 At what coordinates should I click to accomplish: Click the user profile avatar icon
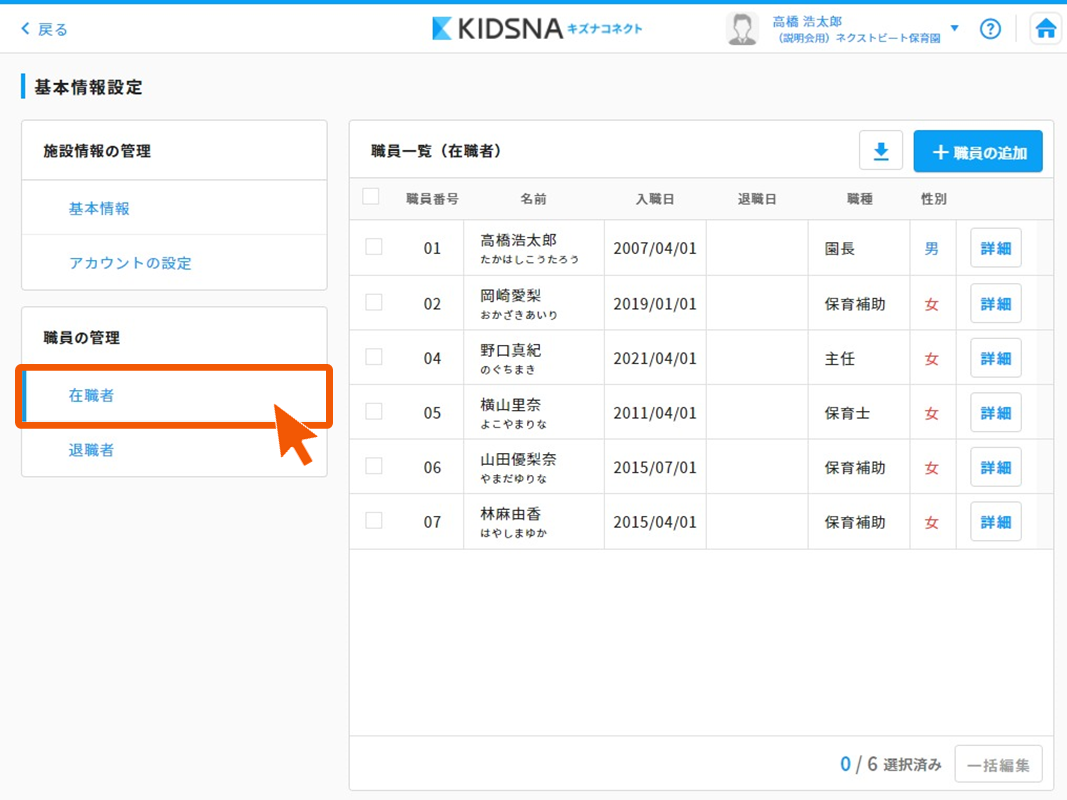coord(742,29)
